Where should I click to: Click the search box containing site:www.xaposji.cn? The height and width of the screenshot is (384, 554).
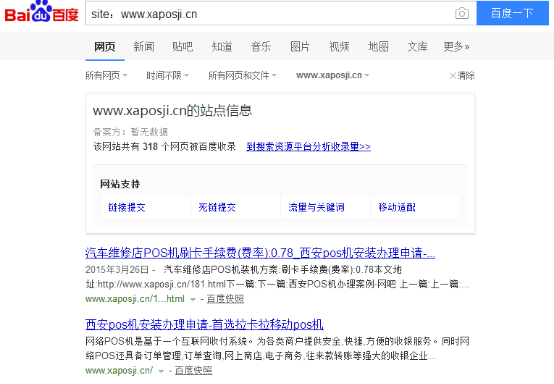[270, 14]
